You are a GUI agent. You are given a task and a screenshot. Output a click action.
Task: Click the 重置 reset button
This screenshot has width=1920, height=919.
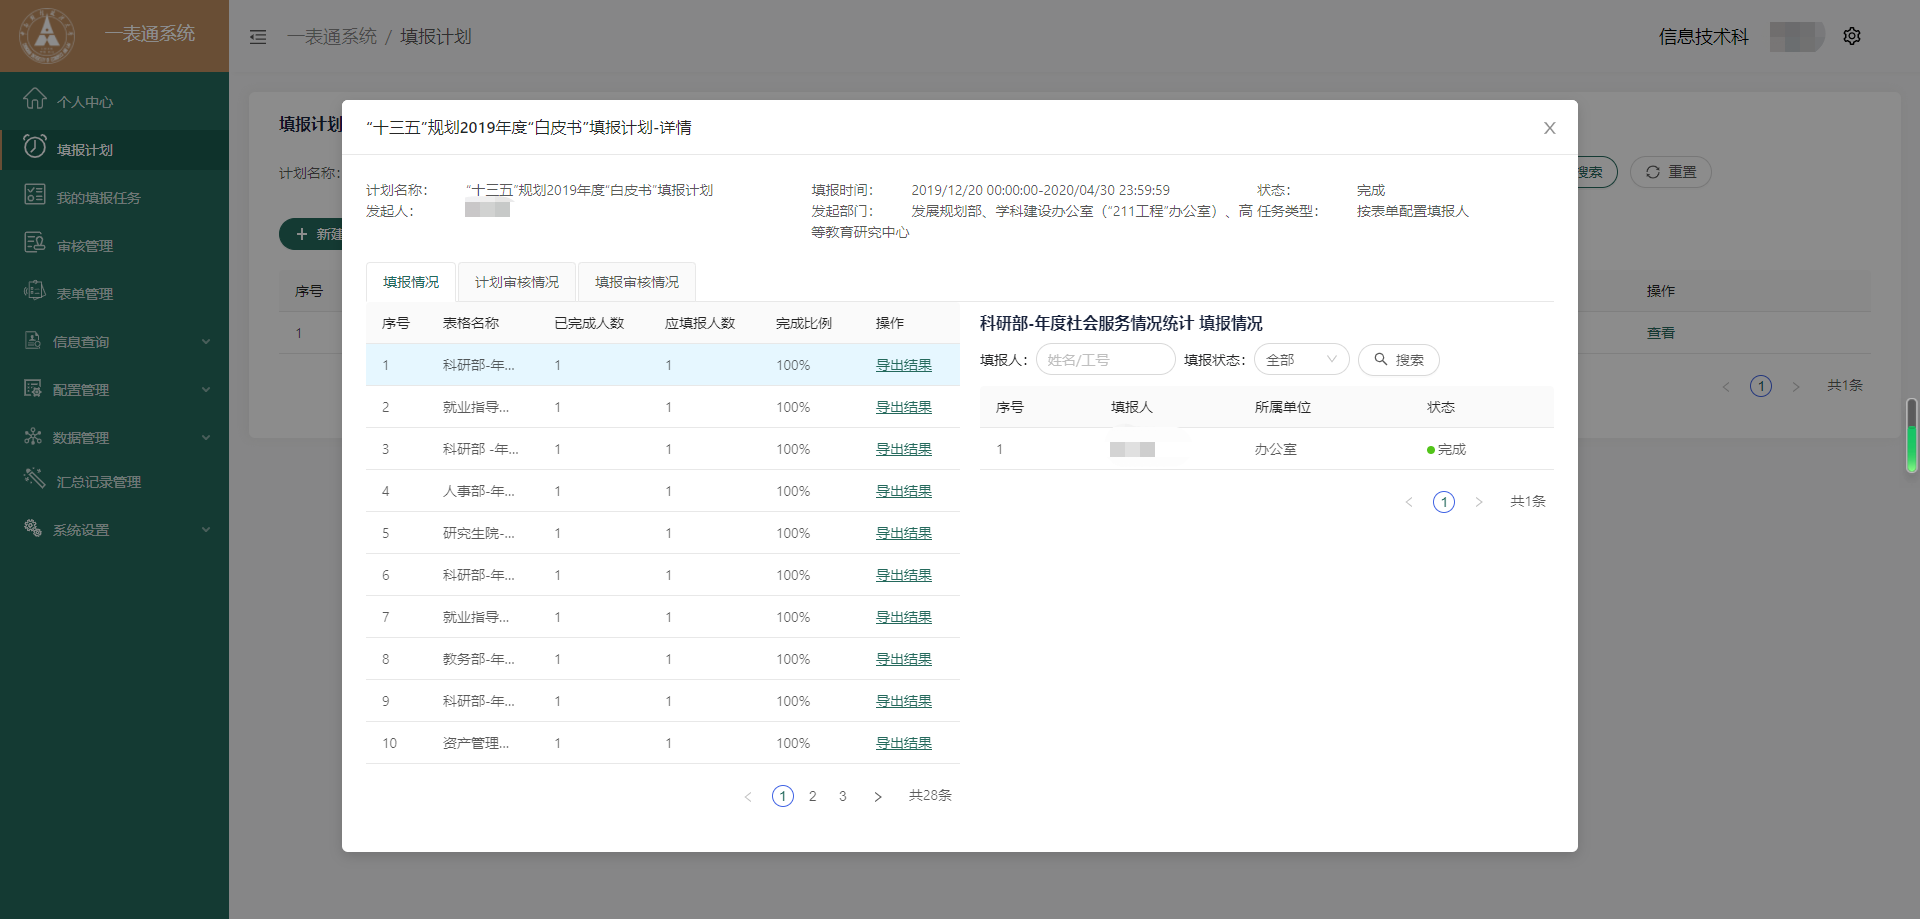click(1670, 172)
